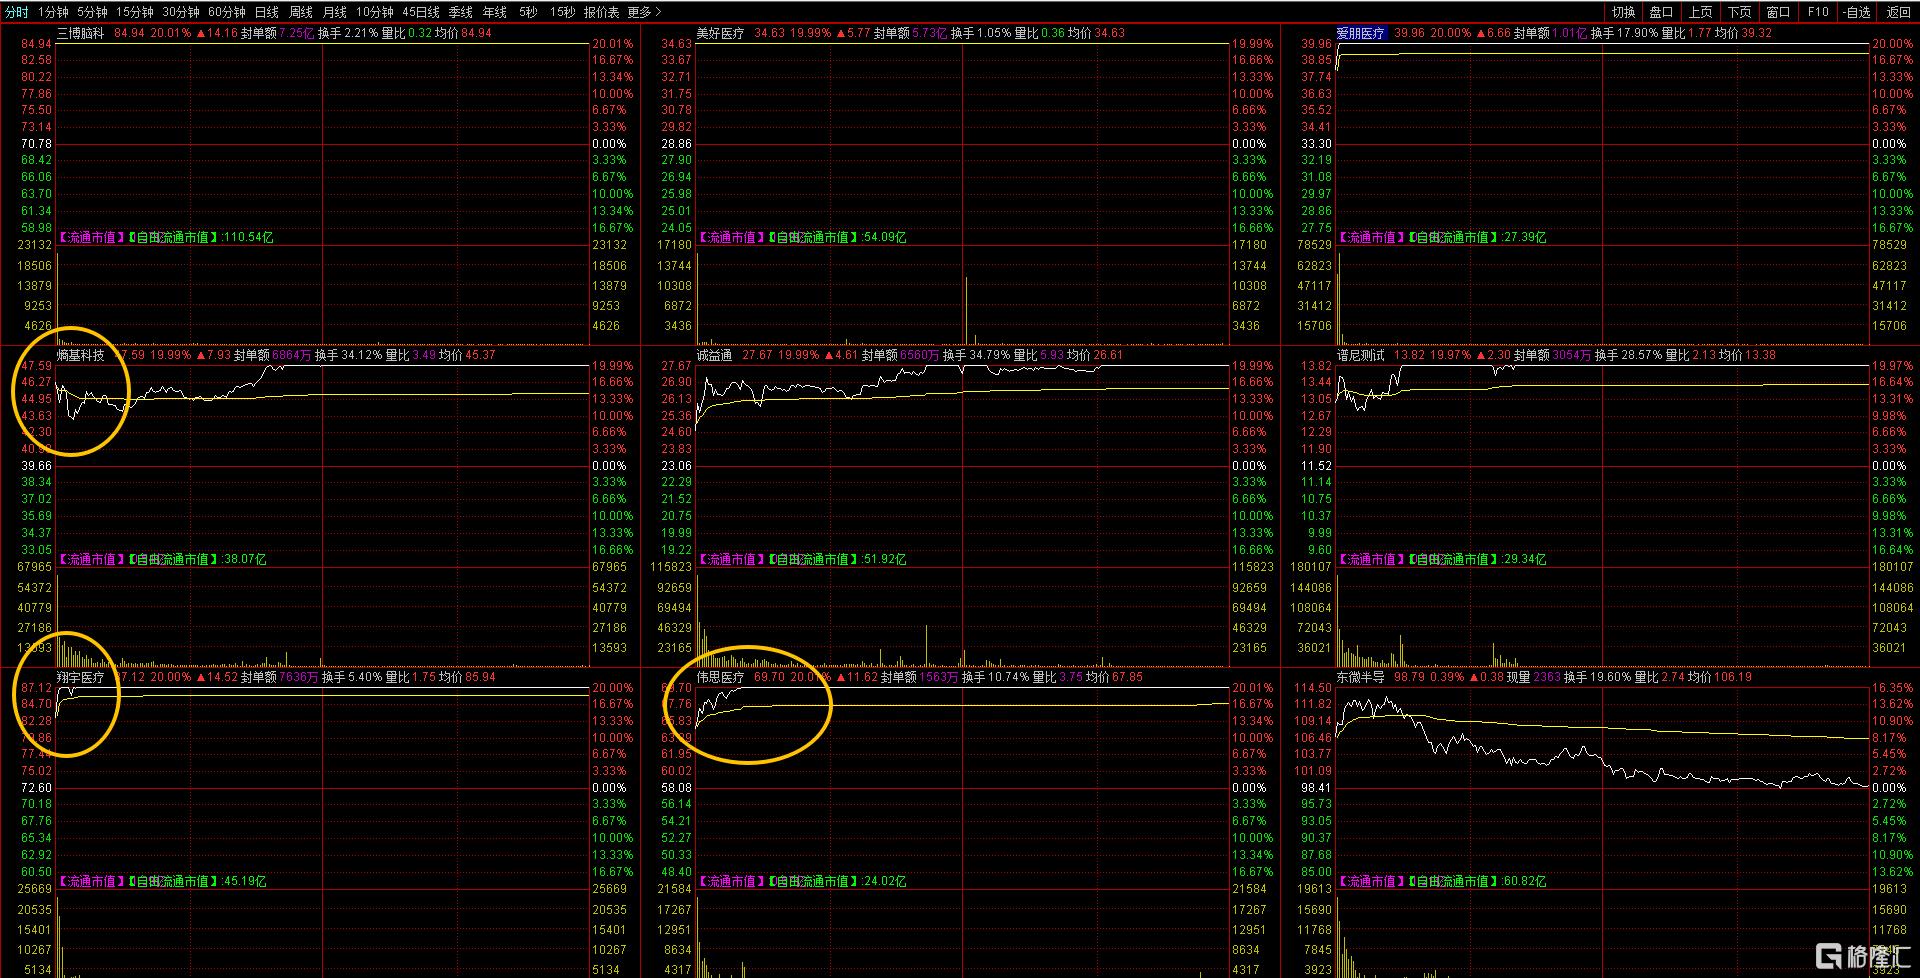Select the 60分钟 period tab
Screen dimensions: 1920x978
click(227, 12)
